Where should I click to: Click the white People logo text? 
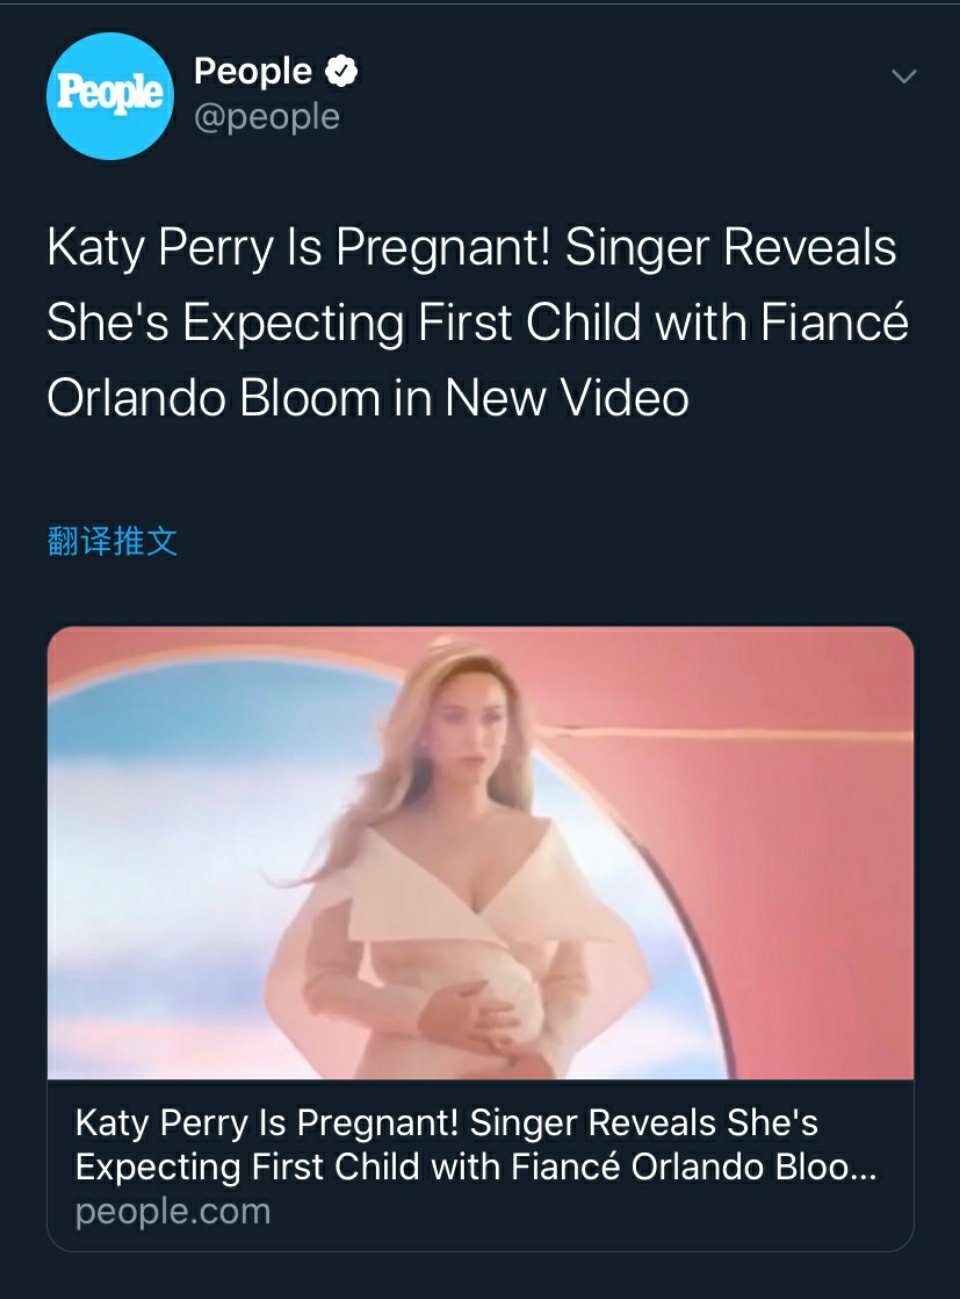tap(110, 93)
